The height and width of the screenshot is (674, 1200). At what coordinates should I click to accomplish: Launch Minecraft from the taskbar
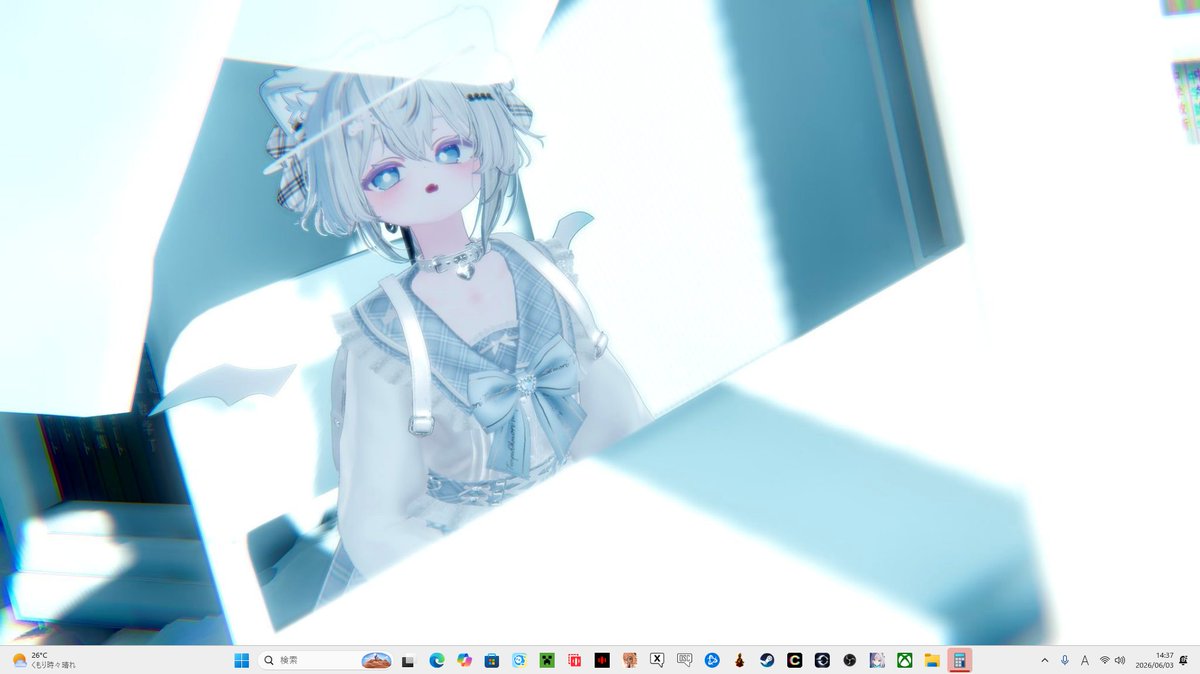(x=547, y=660)
